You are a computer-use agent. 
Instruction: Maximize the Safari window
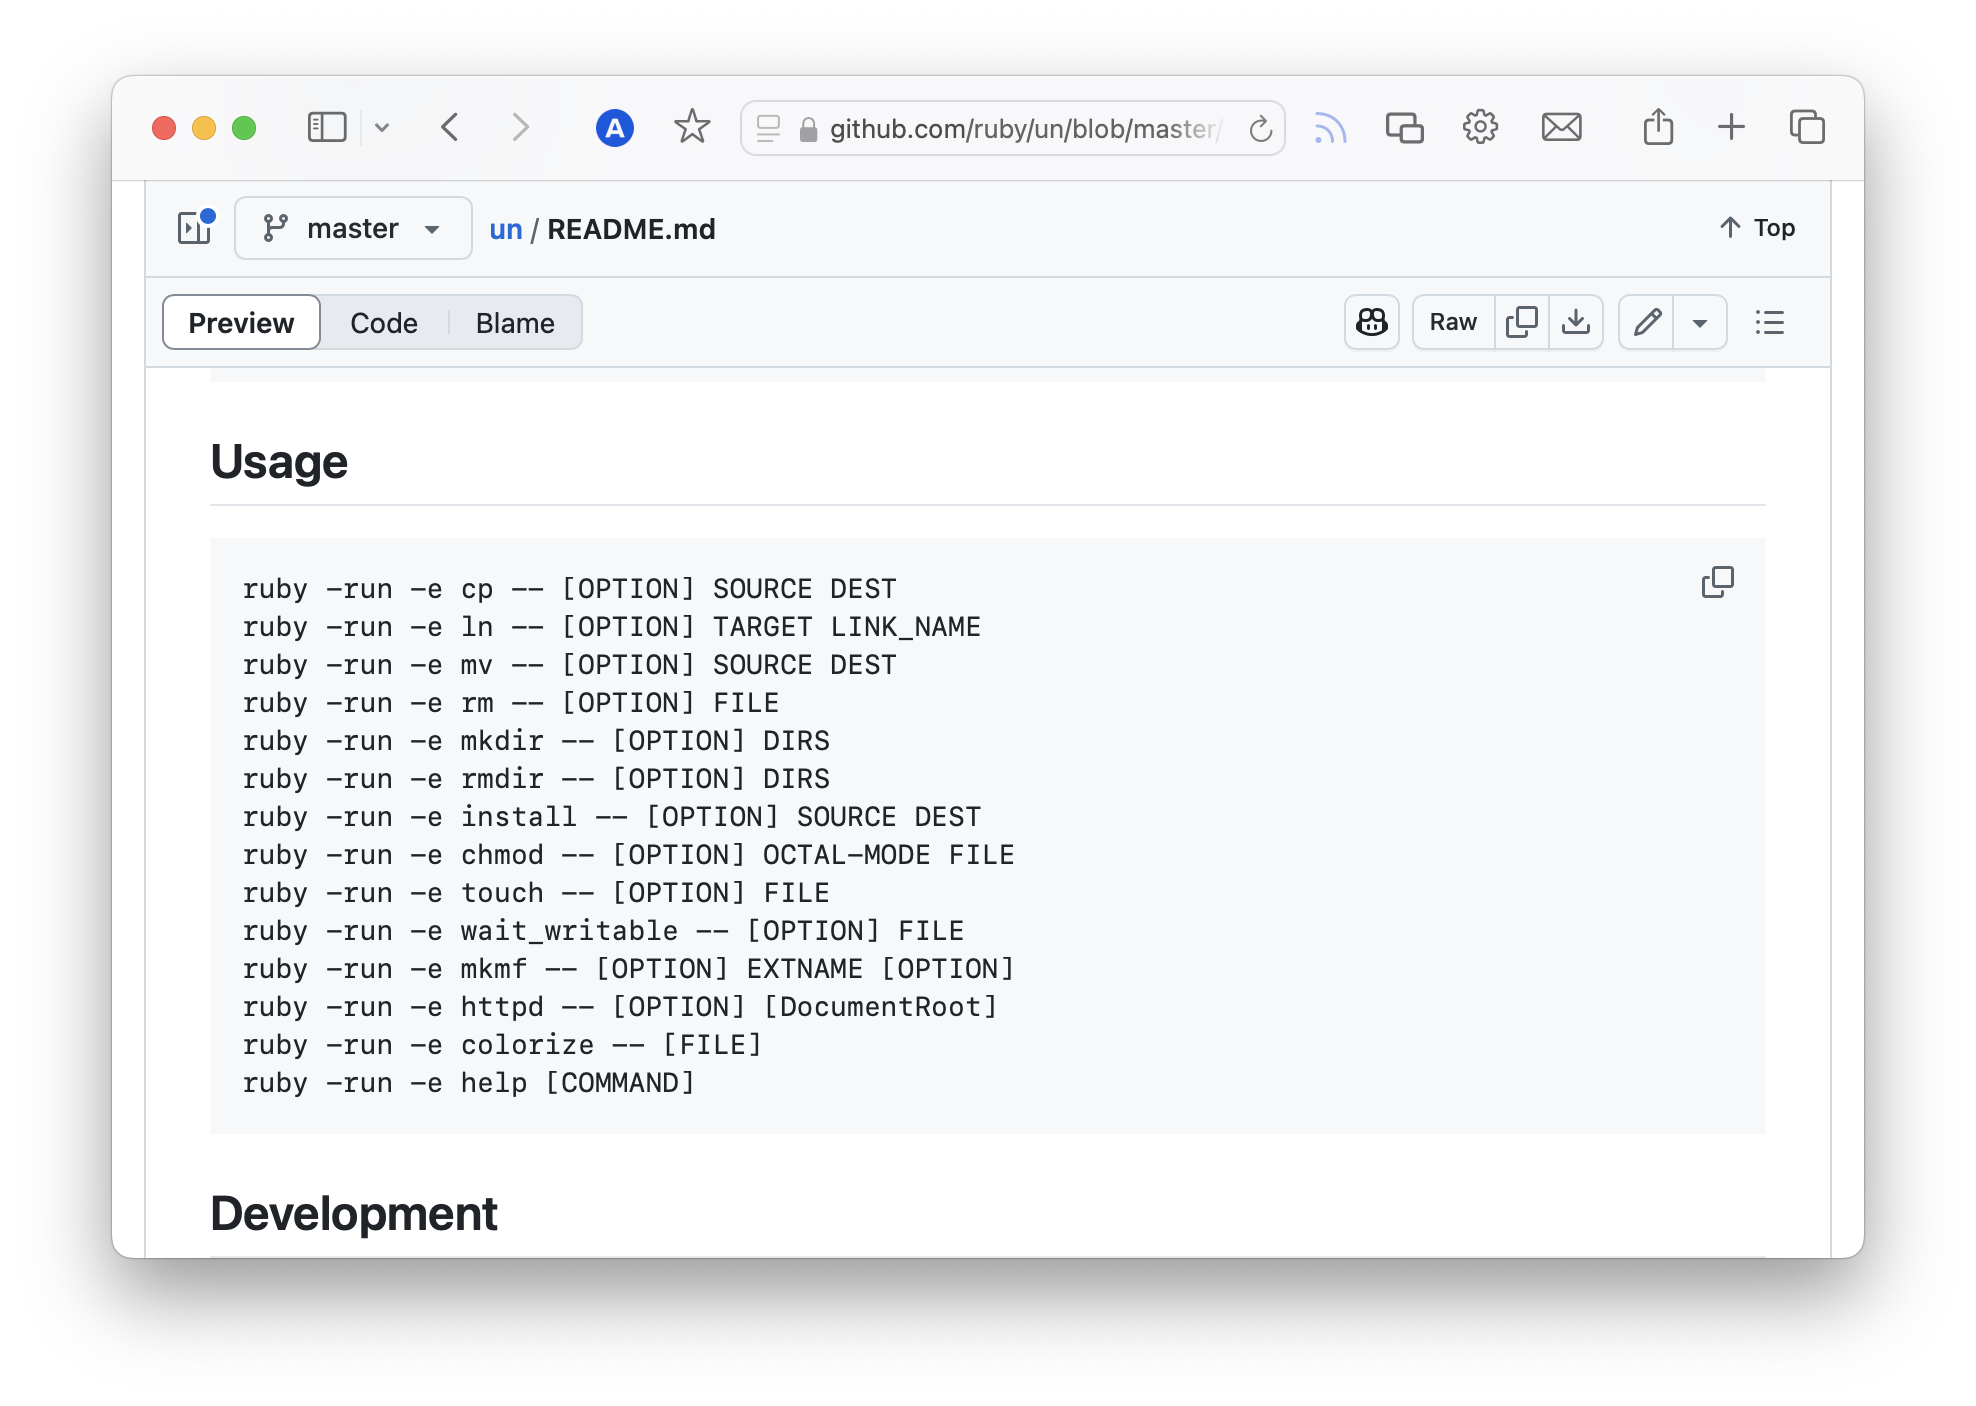pos(244,128)
